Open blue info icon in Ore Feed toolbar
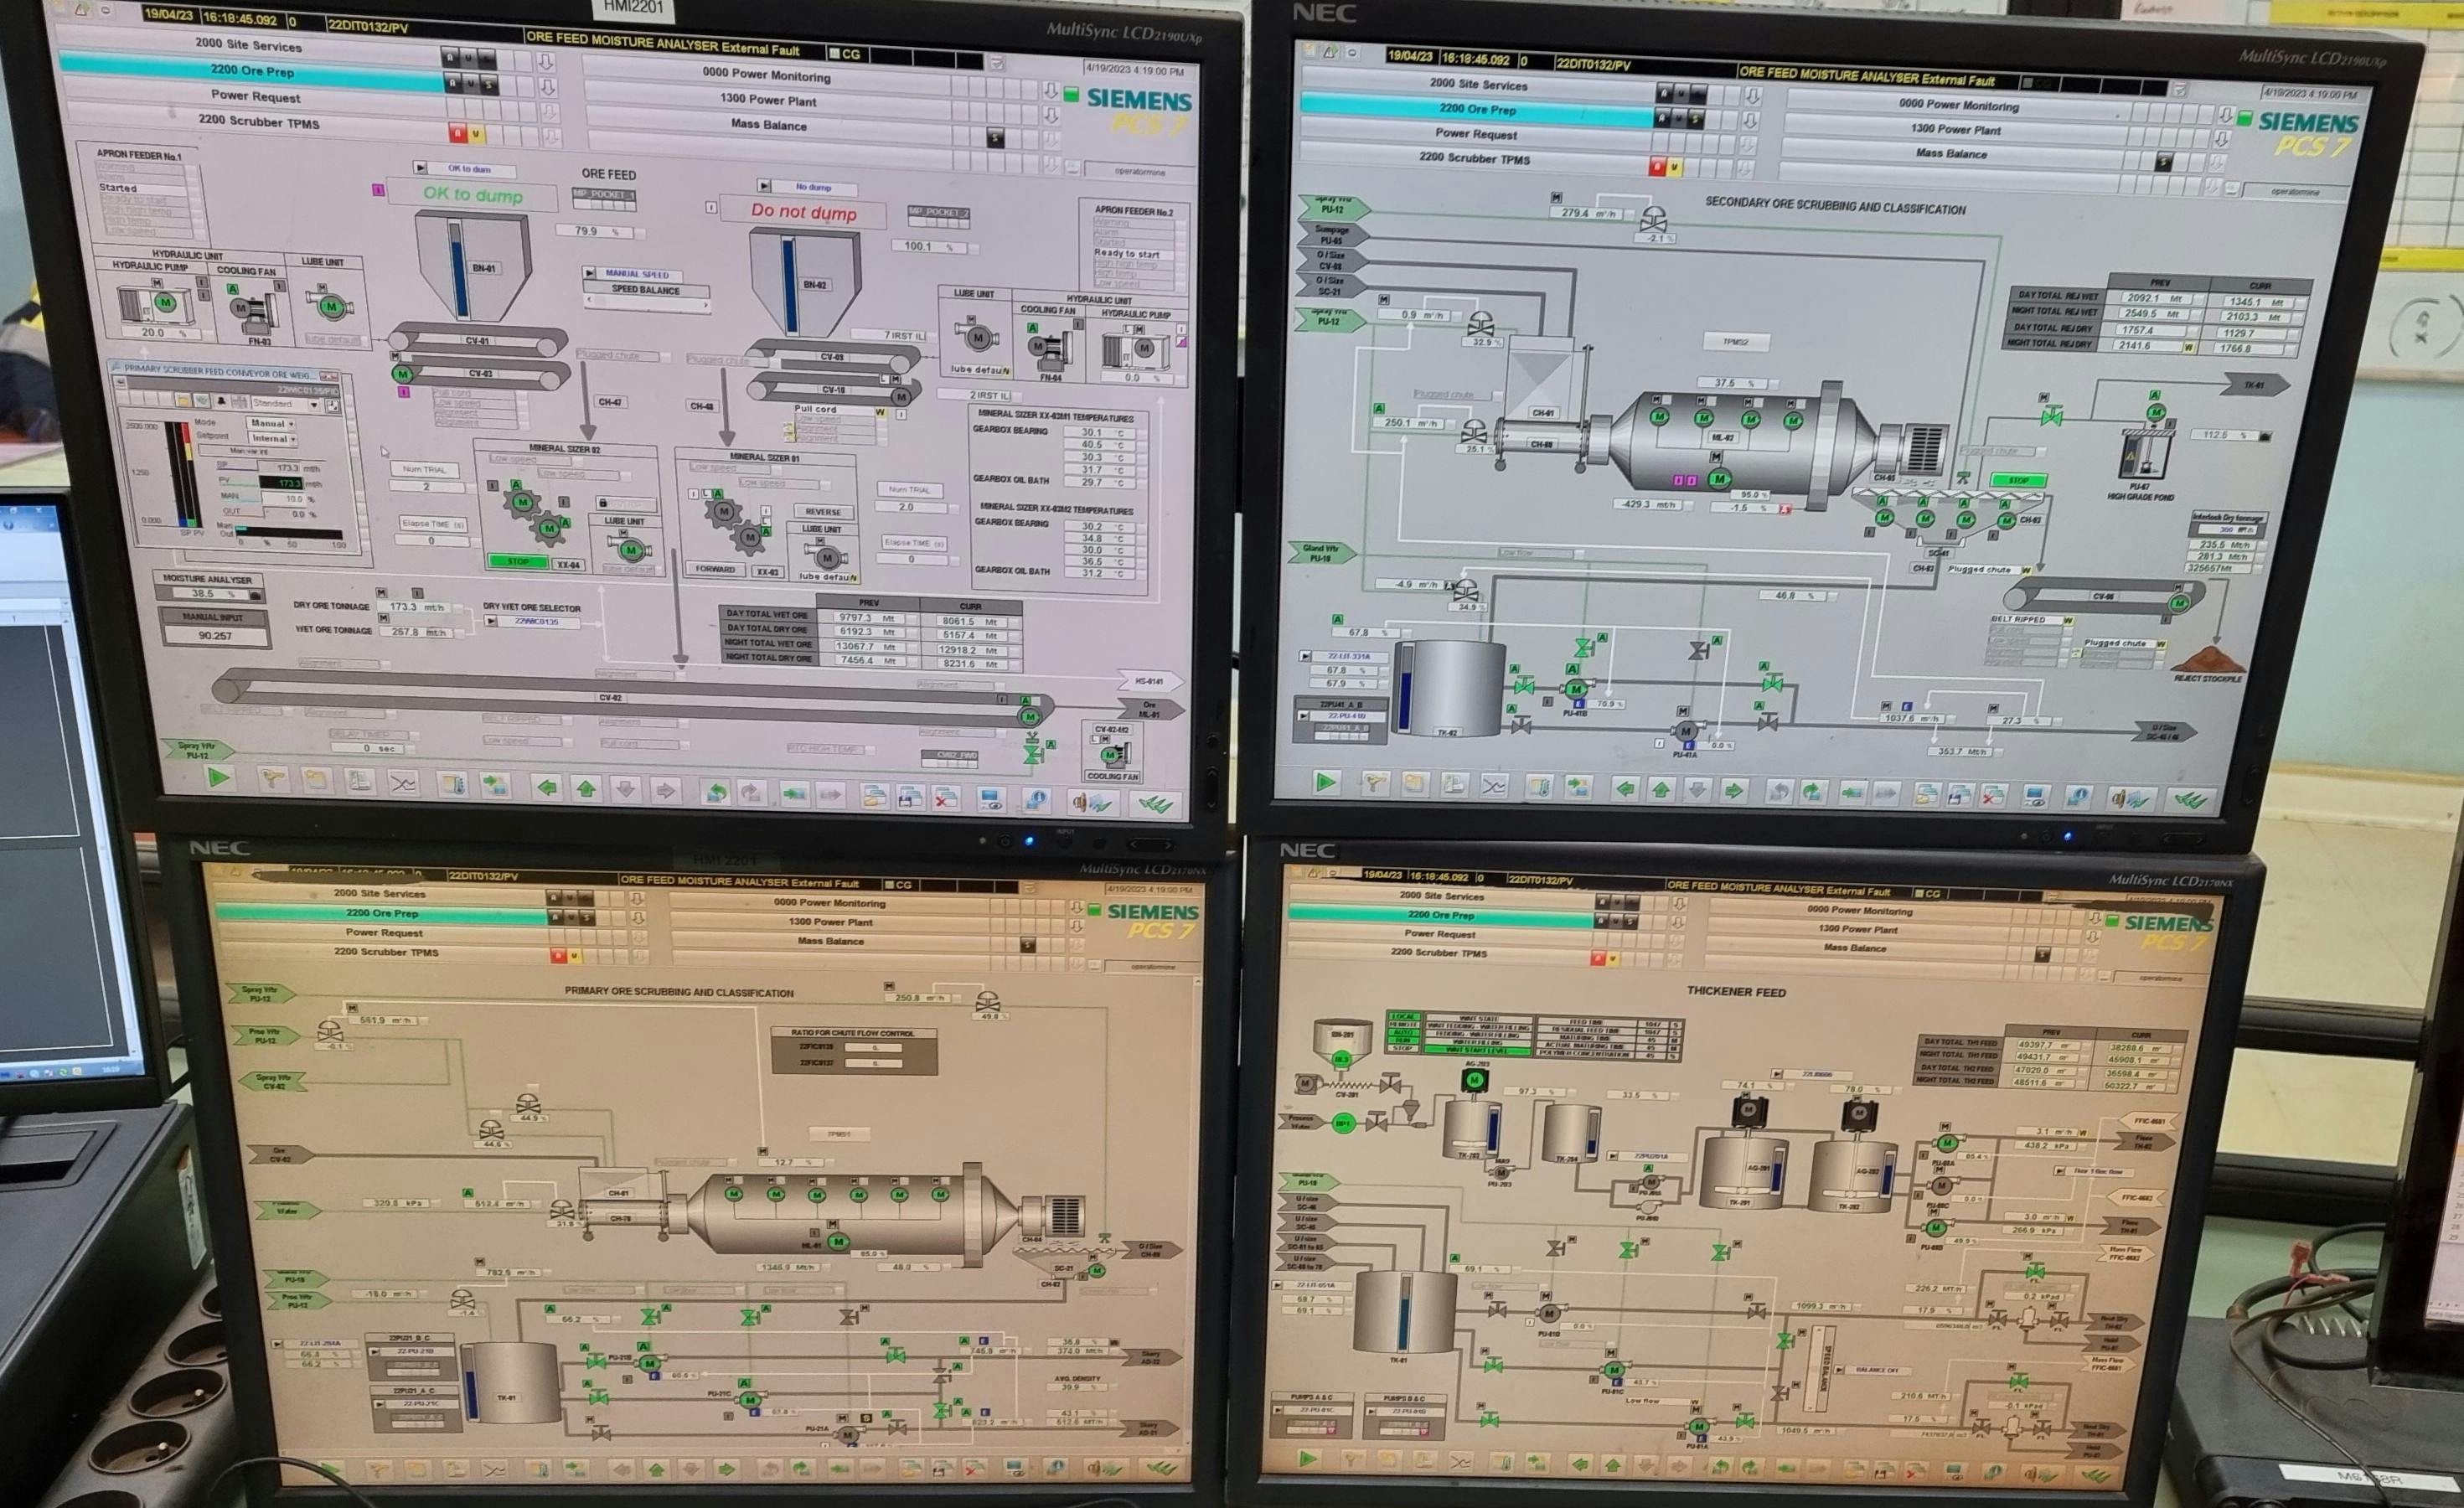Image resolution: width=2464 pixels, height=1508 pixels. click(x=1036, y=800)
